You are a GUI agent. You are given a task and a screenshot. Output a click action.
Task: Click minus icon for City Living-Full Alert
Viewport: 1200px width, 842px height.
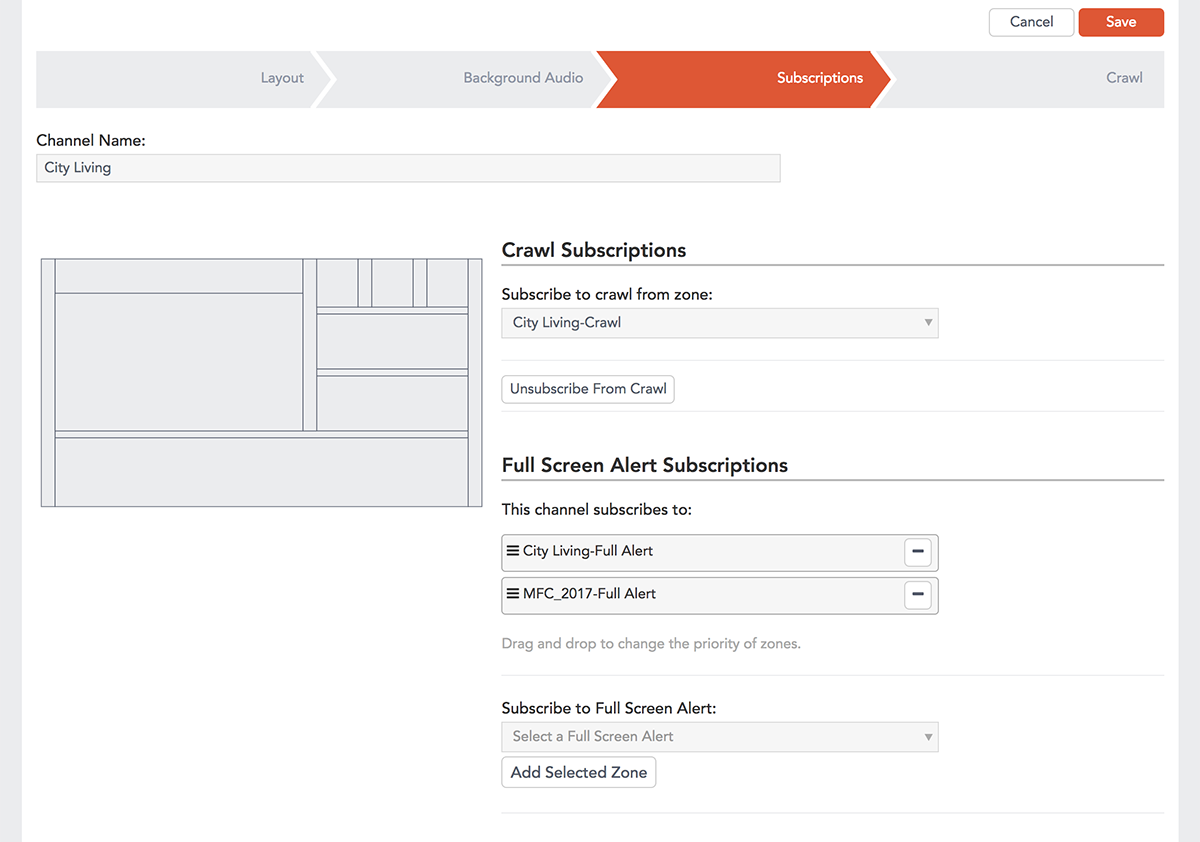(917, 552)
